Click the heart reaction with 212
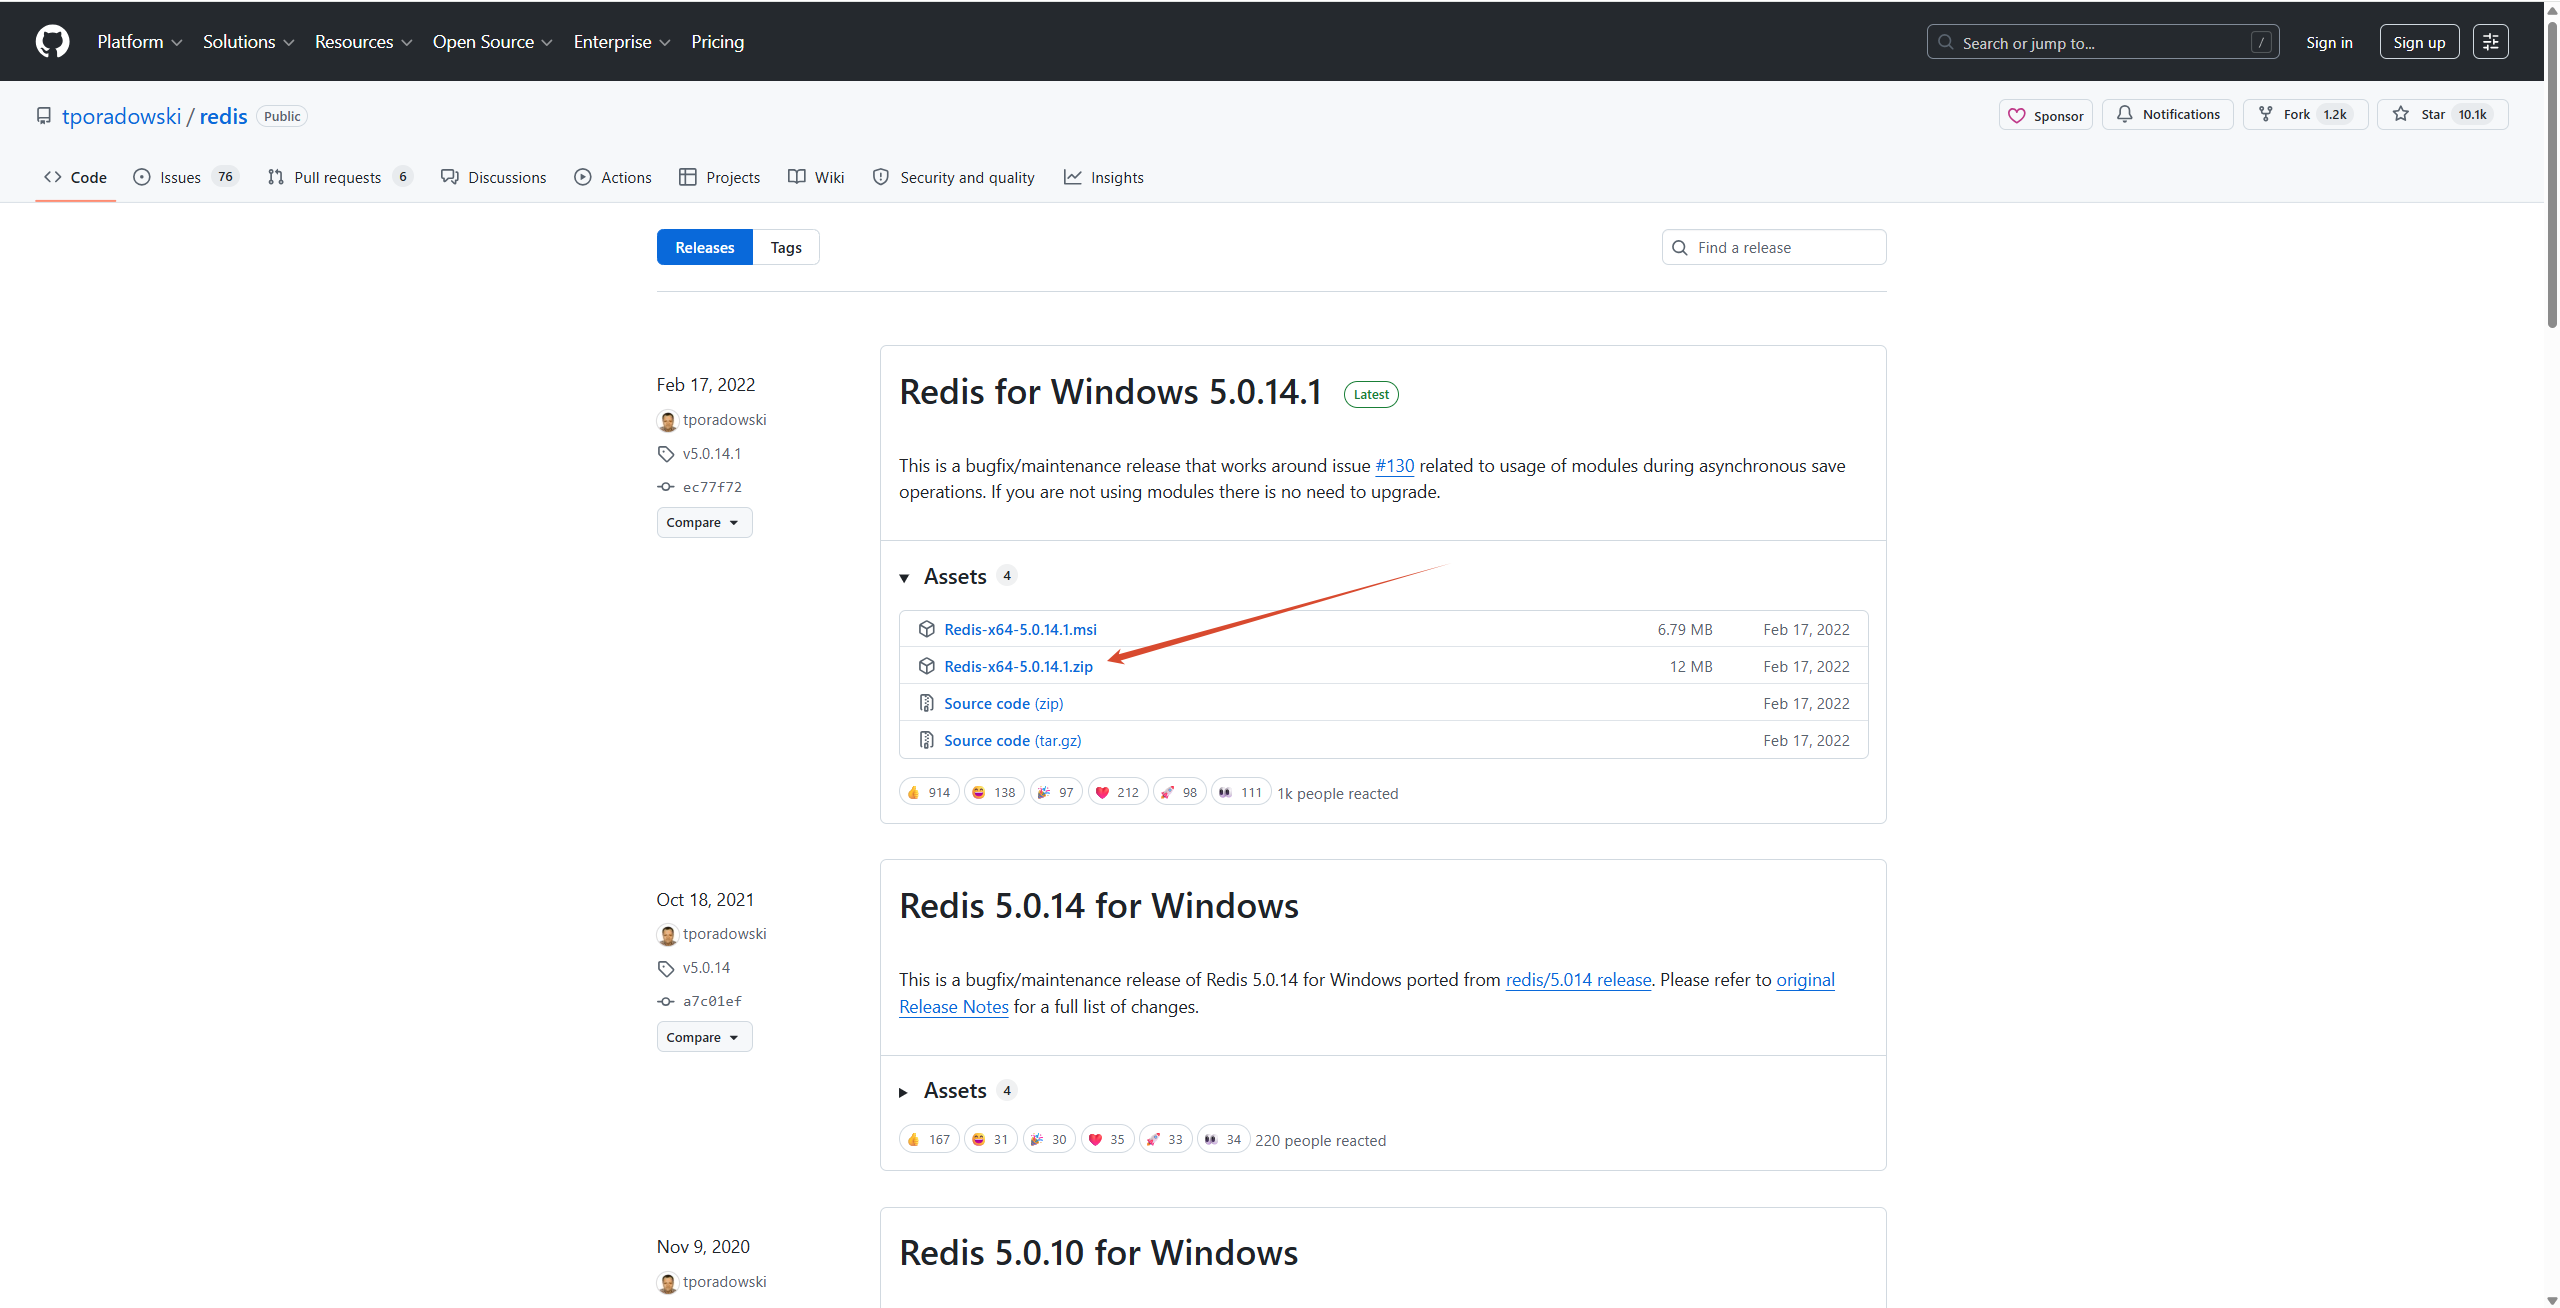 (x=1118, y=792)
